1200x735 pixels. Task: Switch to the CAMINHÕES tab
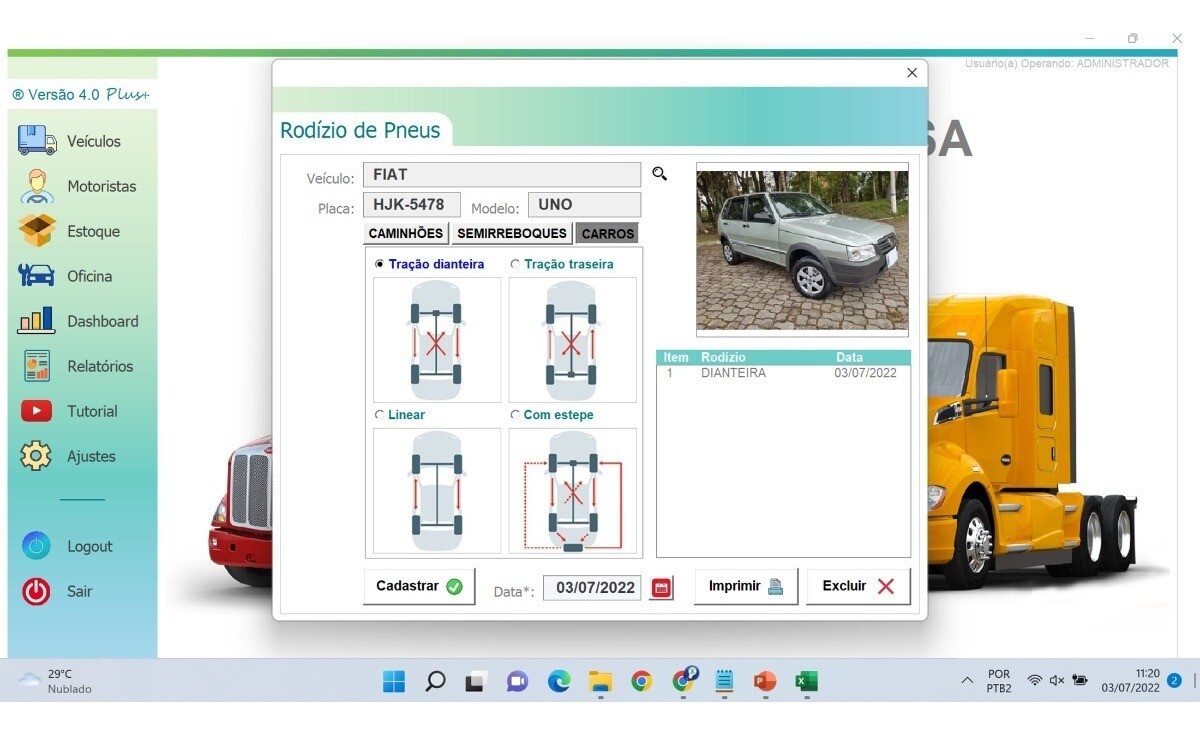405,234
